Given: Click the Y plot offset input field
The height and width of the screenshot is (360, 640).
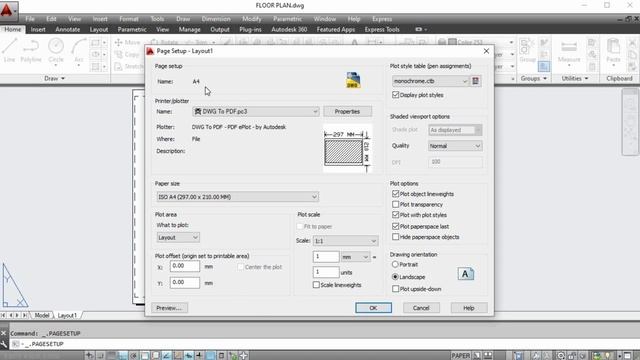Looking at the screenshot, I should point(185,282).
